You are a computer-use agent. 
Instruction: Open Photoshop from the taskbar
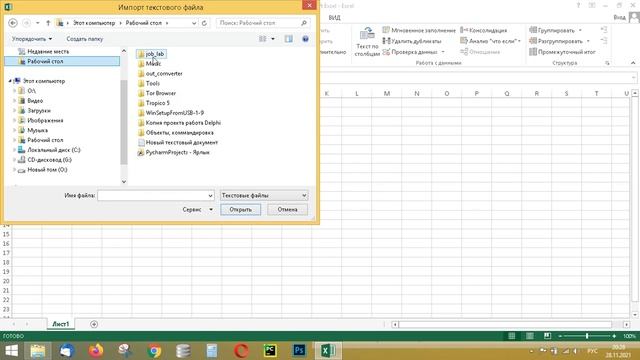coord(299,351)
